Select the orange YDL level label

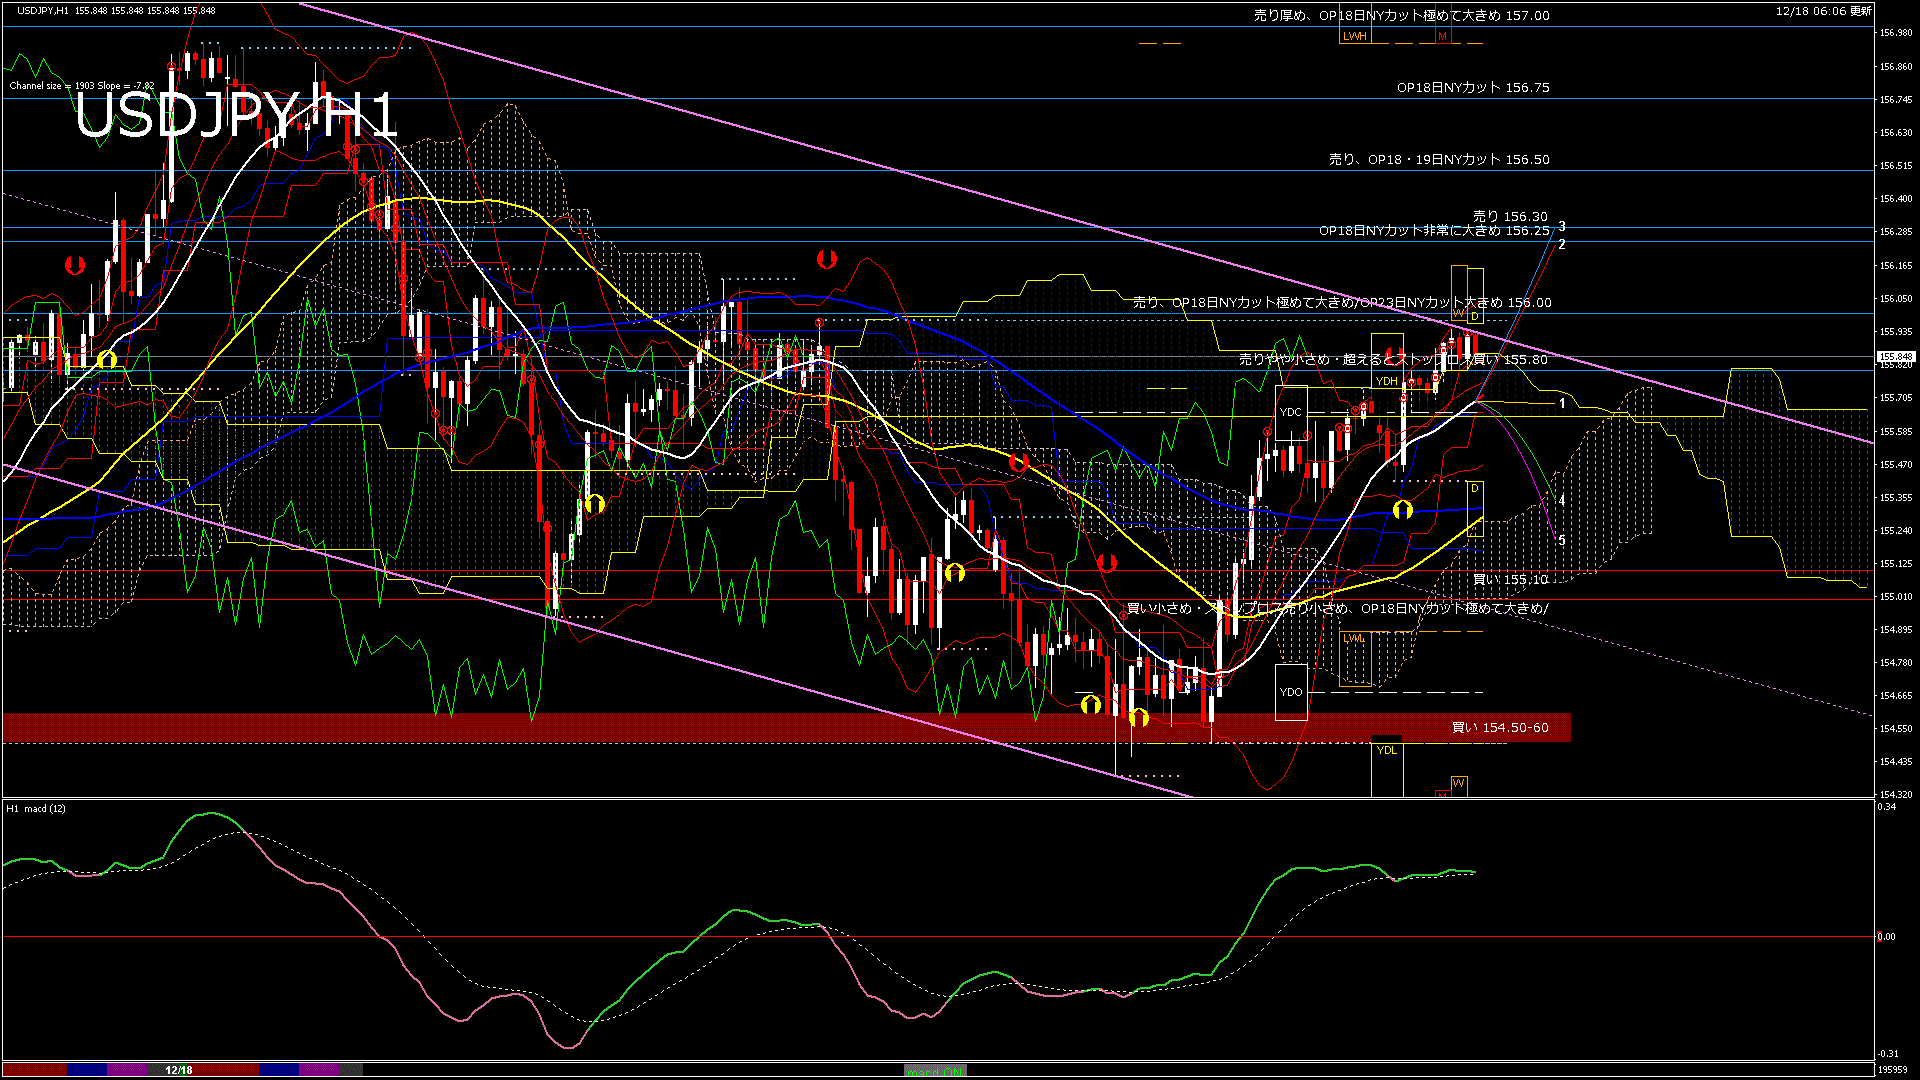(1387, 750)
